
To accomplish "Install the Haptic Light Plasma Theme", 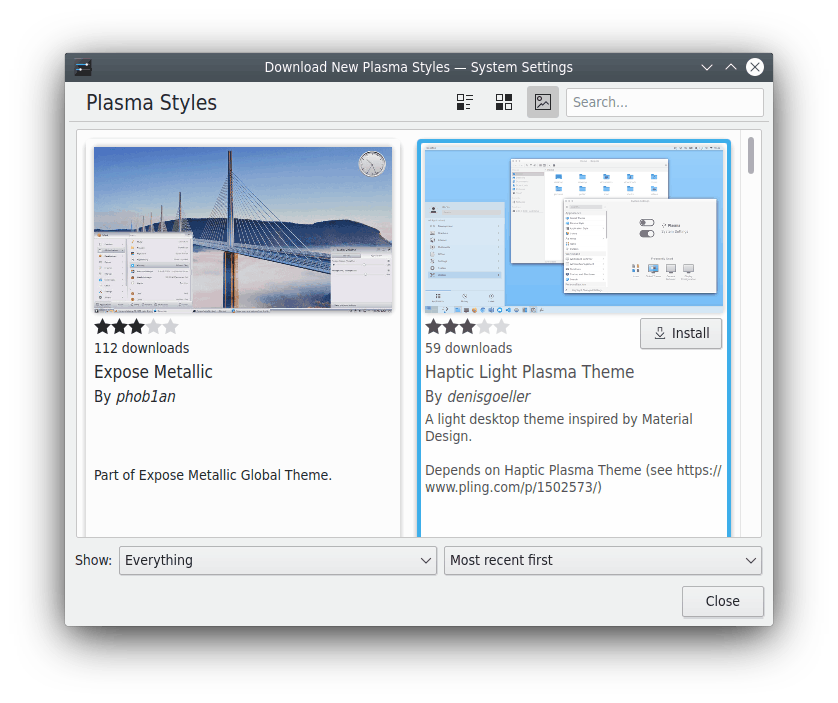I will point(680,333).
